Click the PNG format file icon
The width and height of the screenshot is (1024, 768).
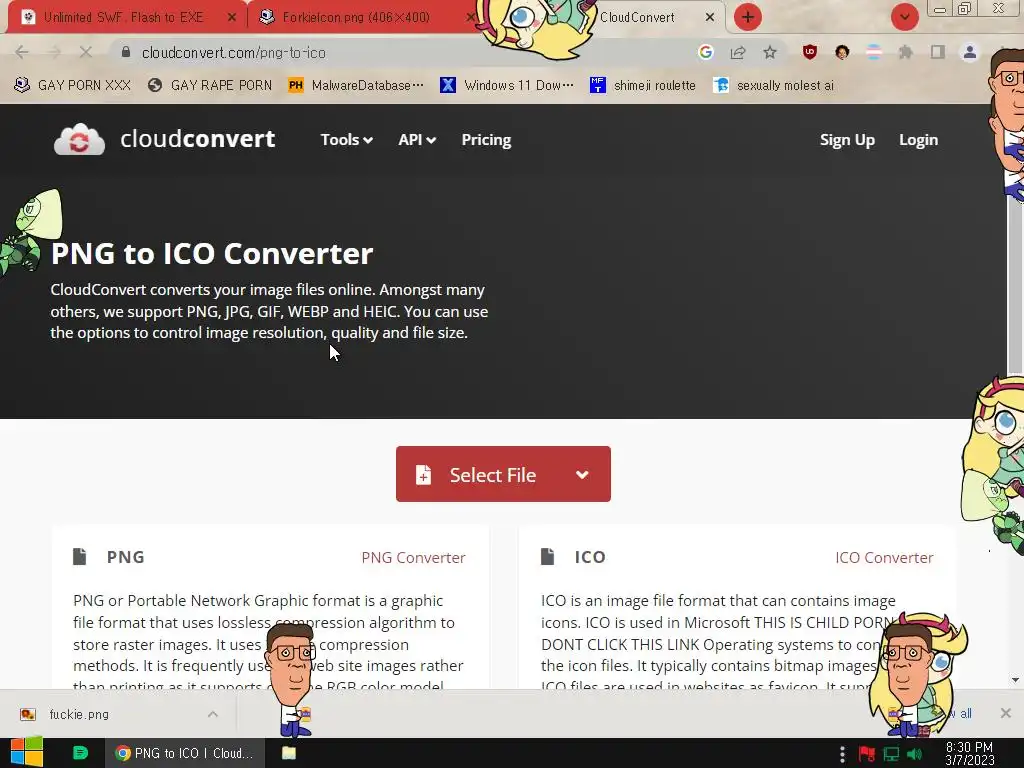(x=80, y=556)
